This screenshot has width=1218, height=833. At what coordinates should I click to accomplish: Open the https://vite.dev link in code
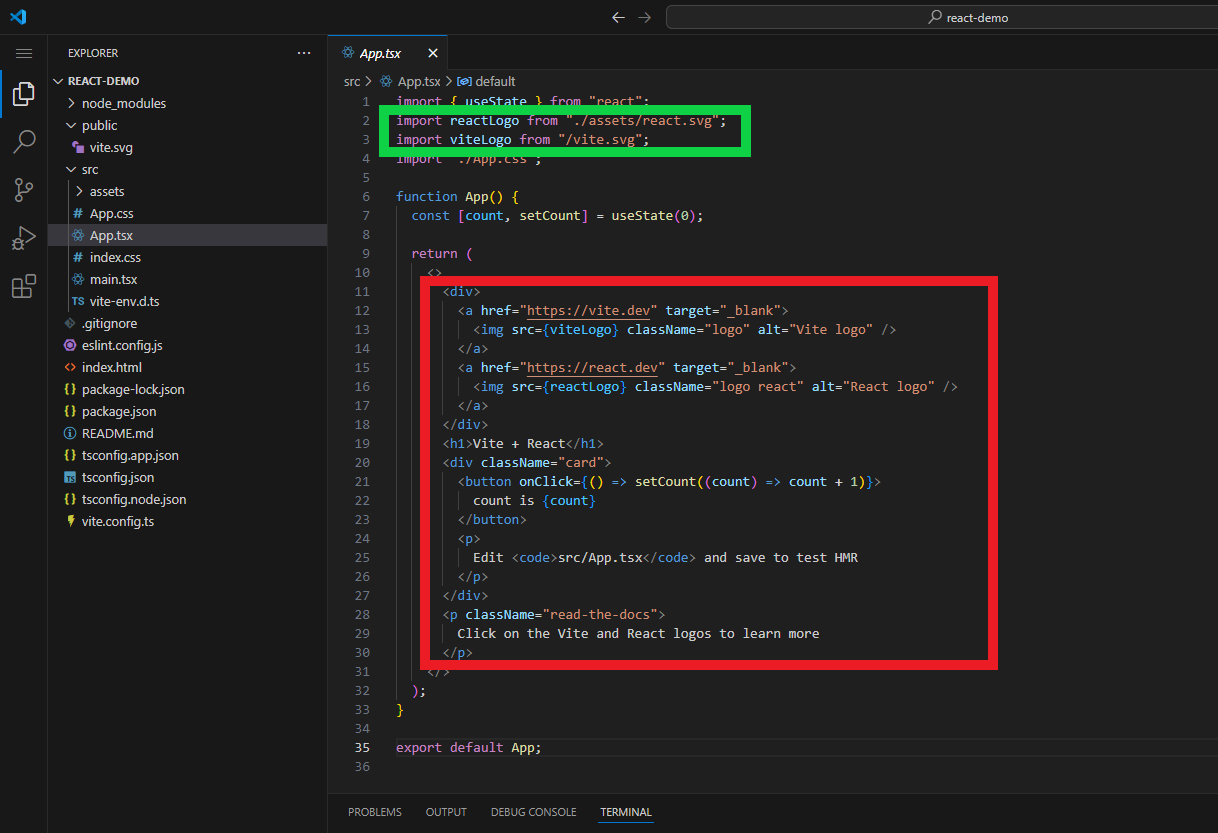(589, 311)
